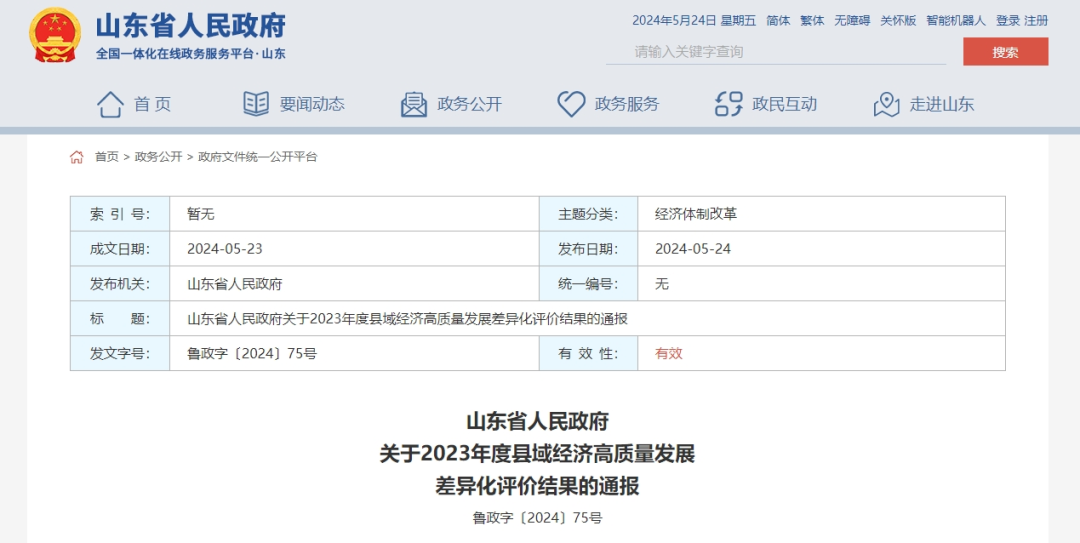
Task: Open the 关怀版 care version
Action: tap(898, 21)
